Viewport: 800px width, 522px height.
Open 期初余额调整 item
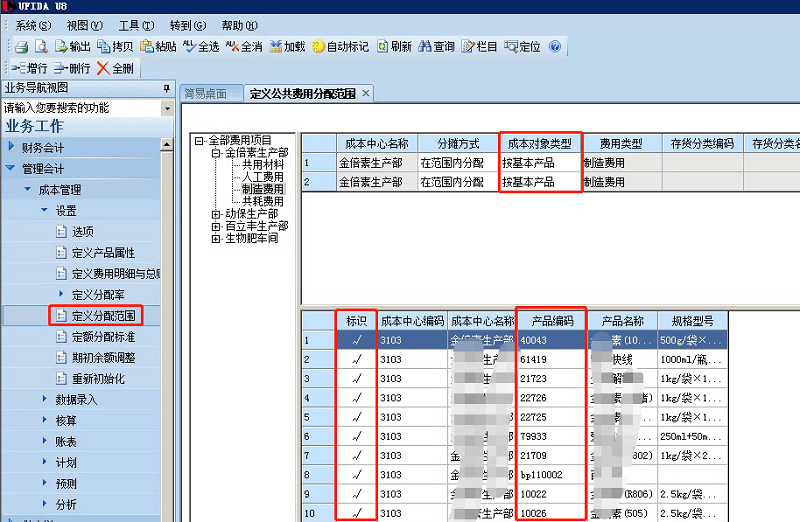95,358
